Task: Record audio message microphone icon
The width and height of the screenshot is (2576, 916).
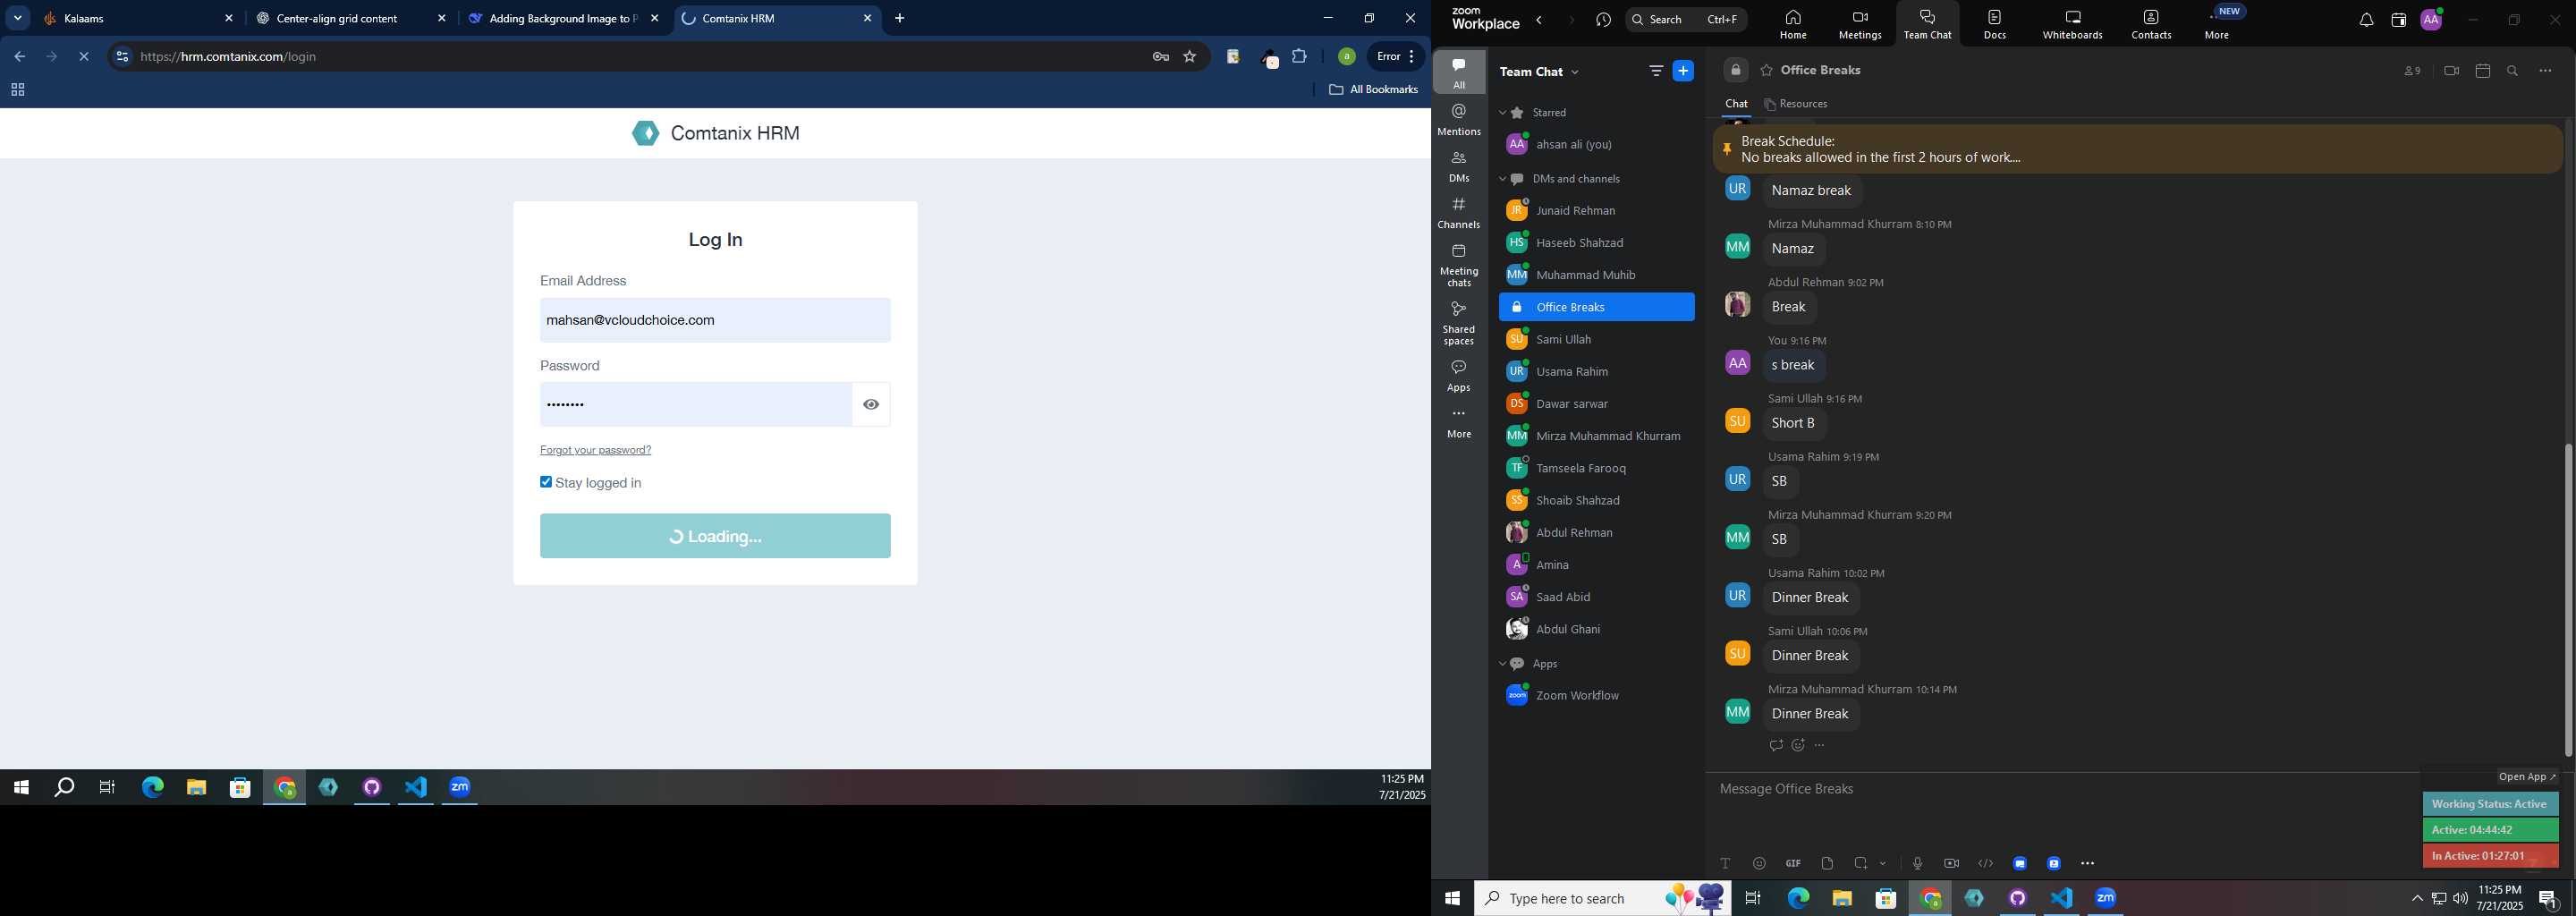Action: (1917, 864)
